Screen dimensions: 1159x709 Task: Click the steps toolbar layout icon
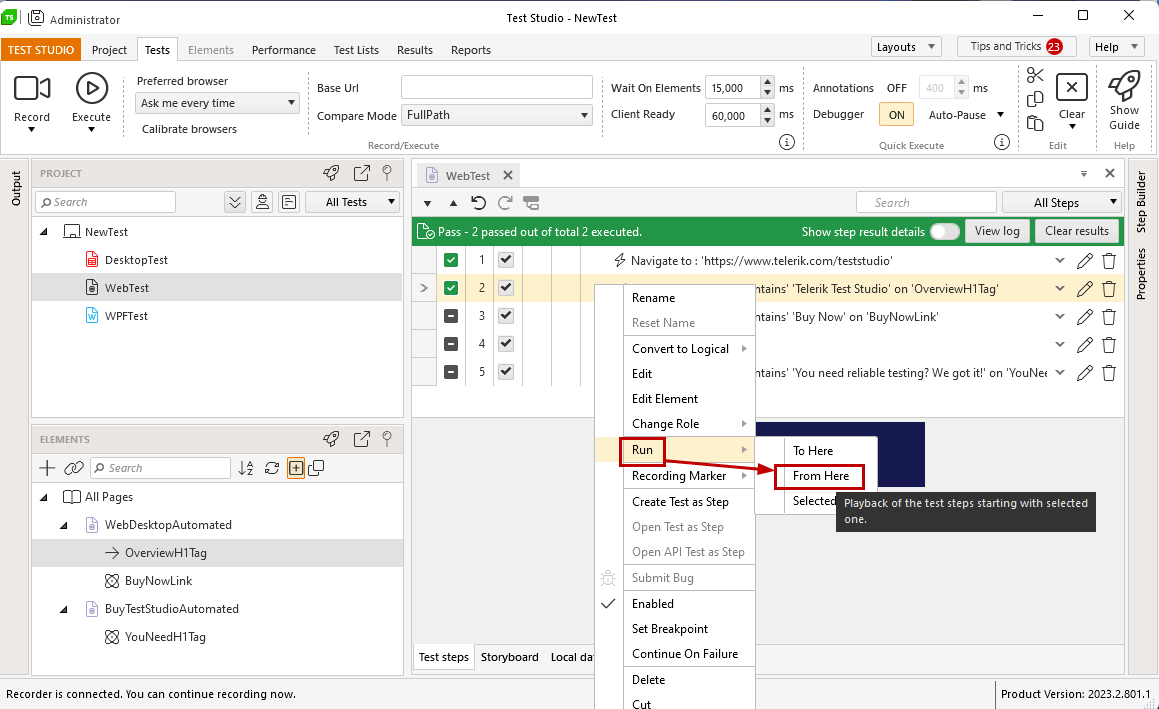pyautogui.click(x=531, y=203)
